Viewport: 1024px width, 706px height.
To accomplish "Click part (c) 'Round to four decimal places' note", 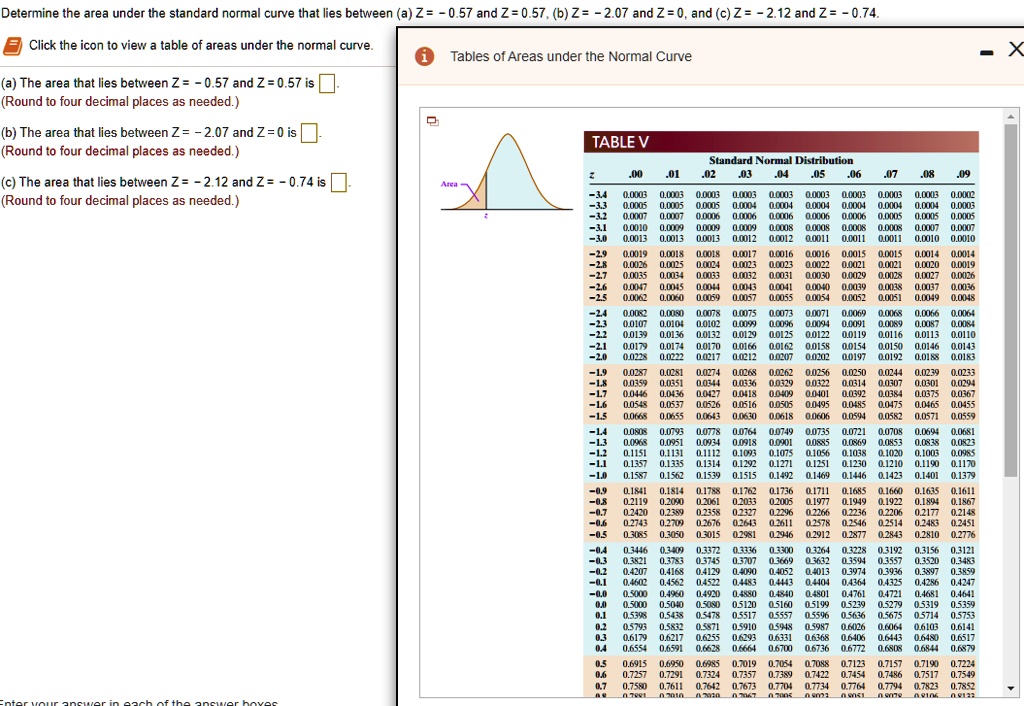I will [120, 201].
